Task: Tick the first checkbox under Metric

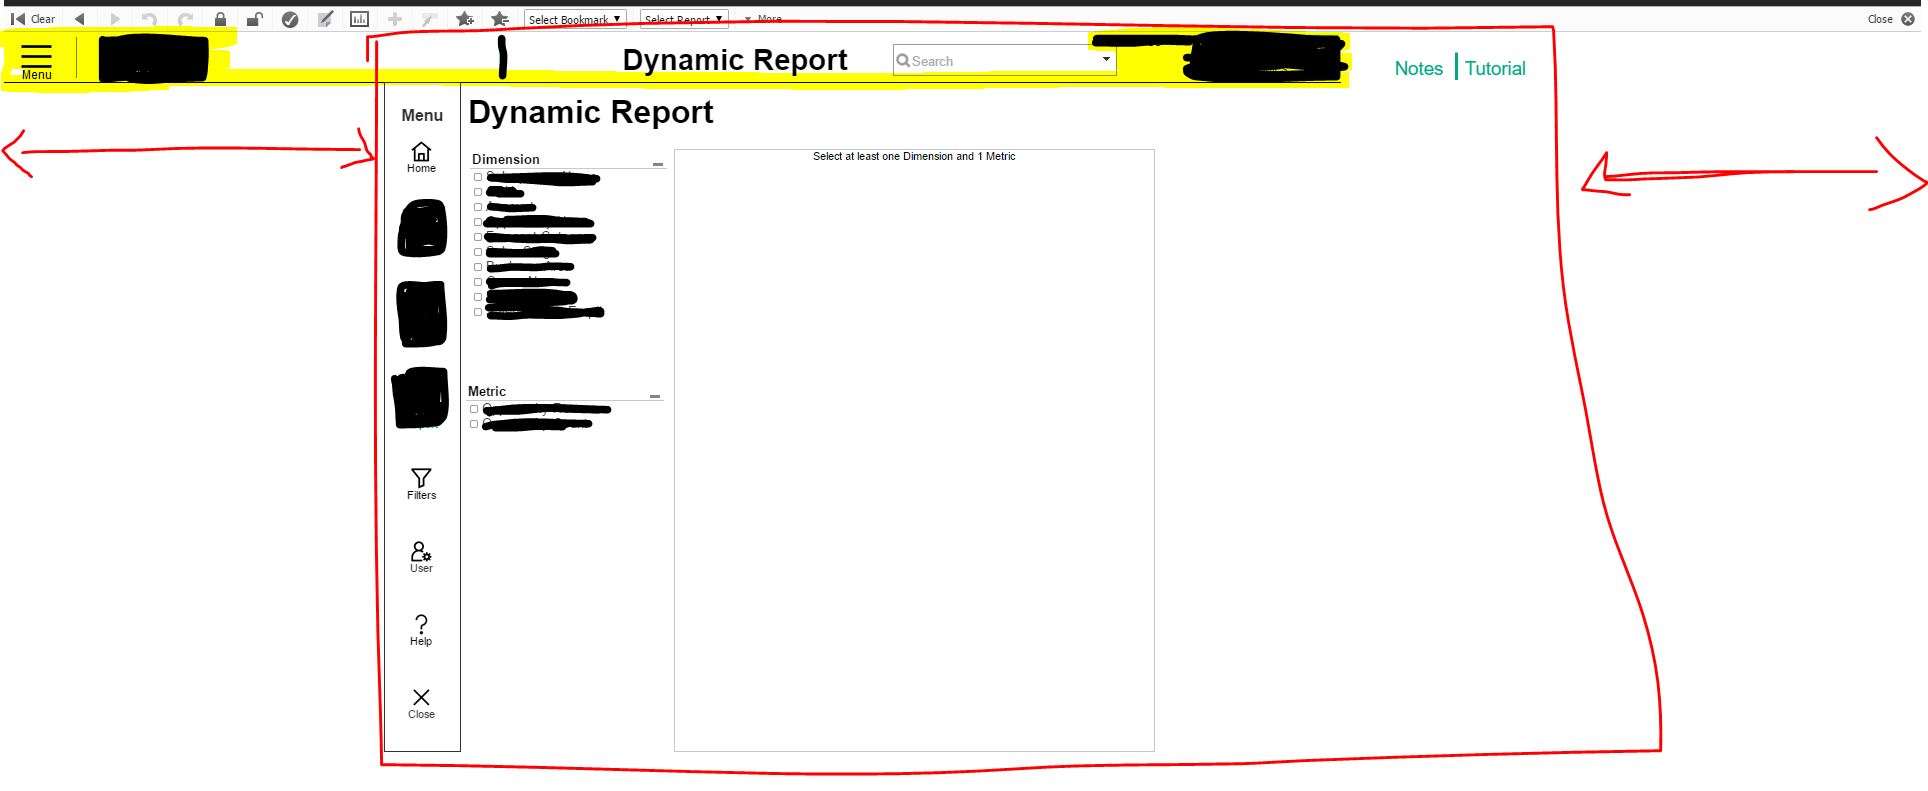Action: 474,409
